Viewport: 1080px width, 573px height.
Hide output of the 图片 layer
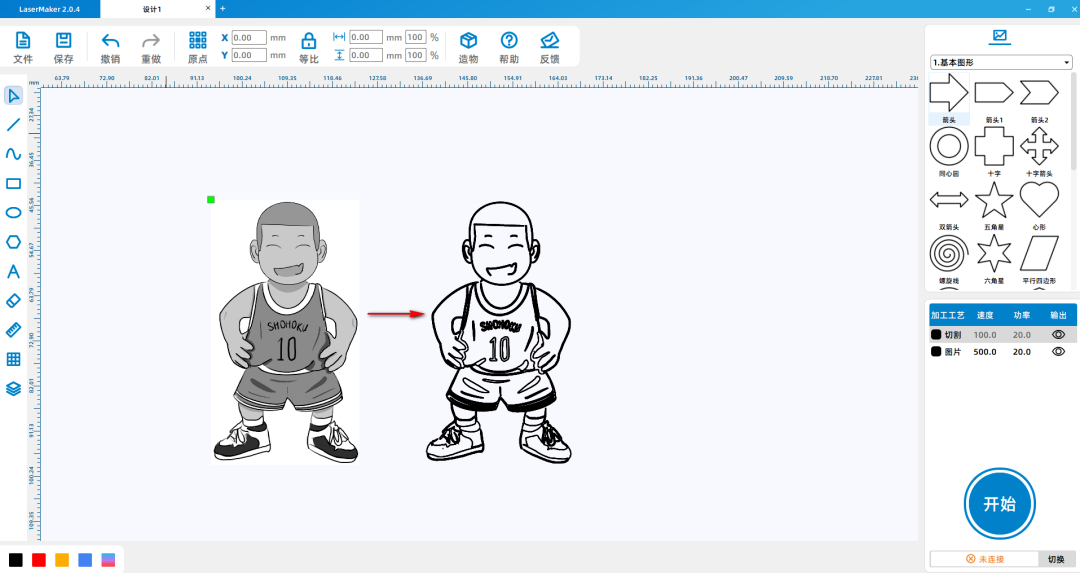click(1058, 352)
